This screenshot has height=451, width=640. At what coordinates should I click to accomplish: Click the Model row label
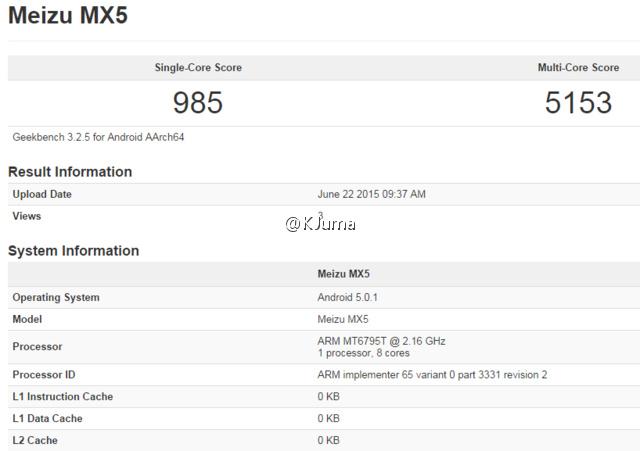27,319
